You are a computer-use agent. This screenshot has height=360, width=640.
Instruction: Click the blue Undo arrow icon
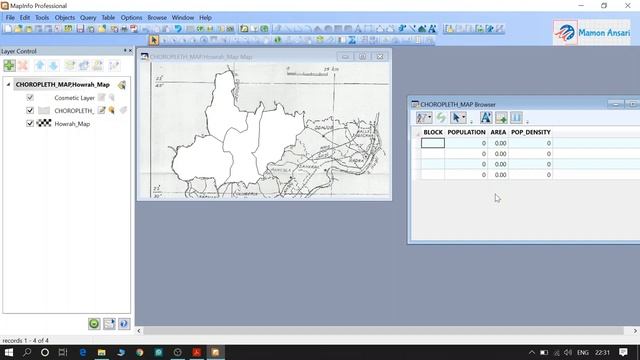pos(178,29)
